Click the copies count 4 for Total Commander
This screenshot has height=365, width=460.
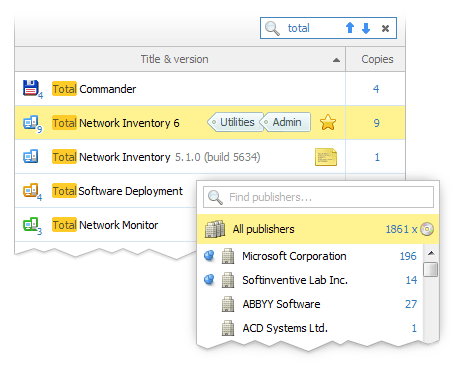[x=376, y=89]
